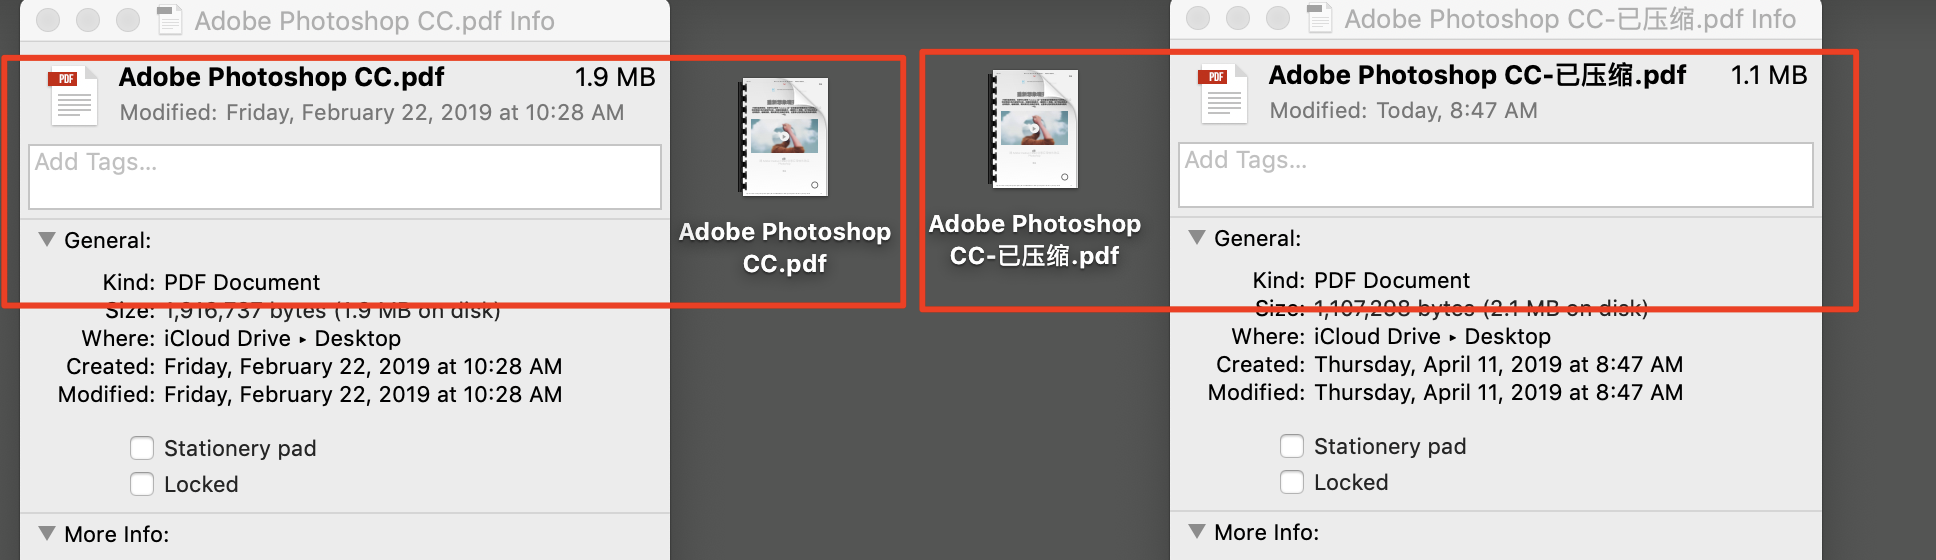This screenshot has height=560, width=1936.
Task: Click Modified Thursday, April 11, 2019 row under General
Action: coord(1445,392)
